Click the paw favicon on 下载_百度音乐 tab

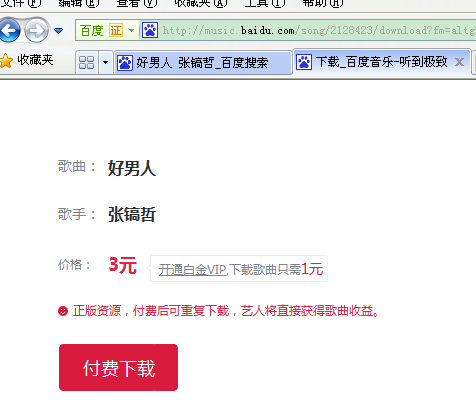(304, 62)
